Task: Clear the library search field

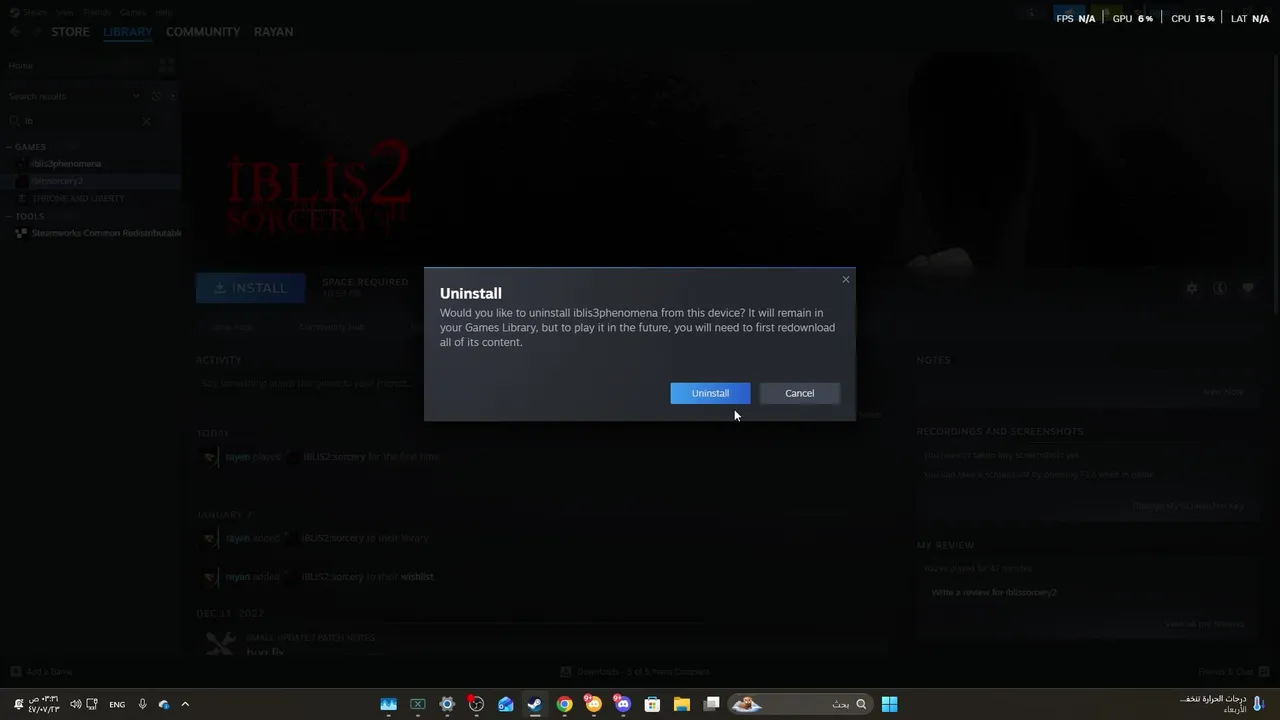Action: click(x=146, y=121)
